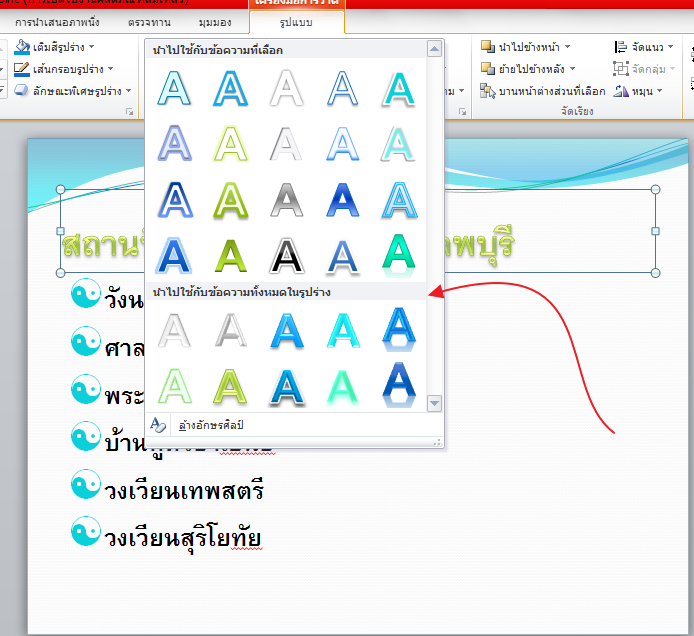Expand the จัดกลุ่ม group dropdown arrow

point(672,69)
